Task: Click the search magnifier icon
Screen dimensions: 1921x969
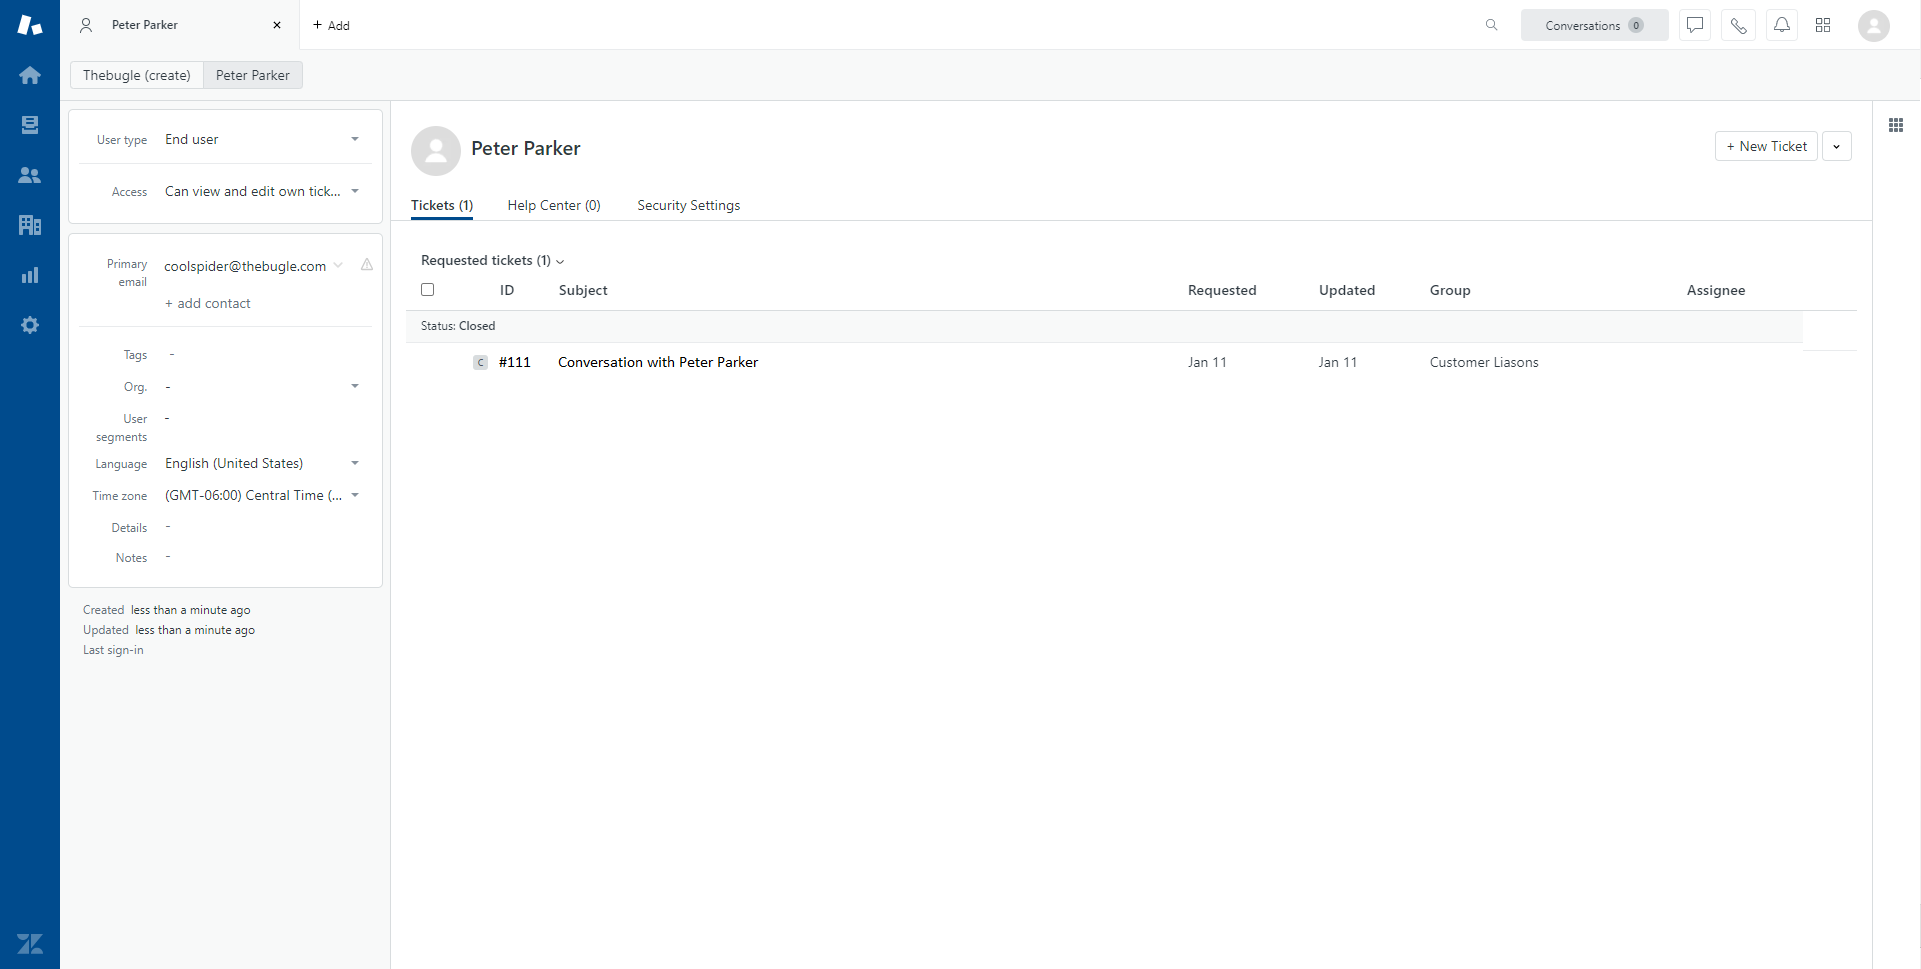Action: pos(1491,25)
